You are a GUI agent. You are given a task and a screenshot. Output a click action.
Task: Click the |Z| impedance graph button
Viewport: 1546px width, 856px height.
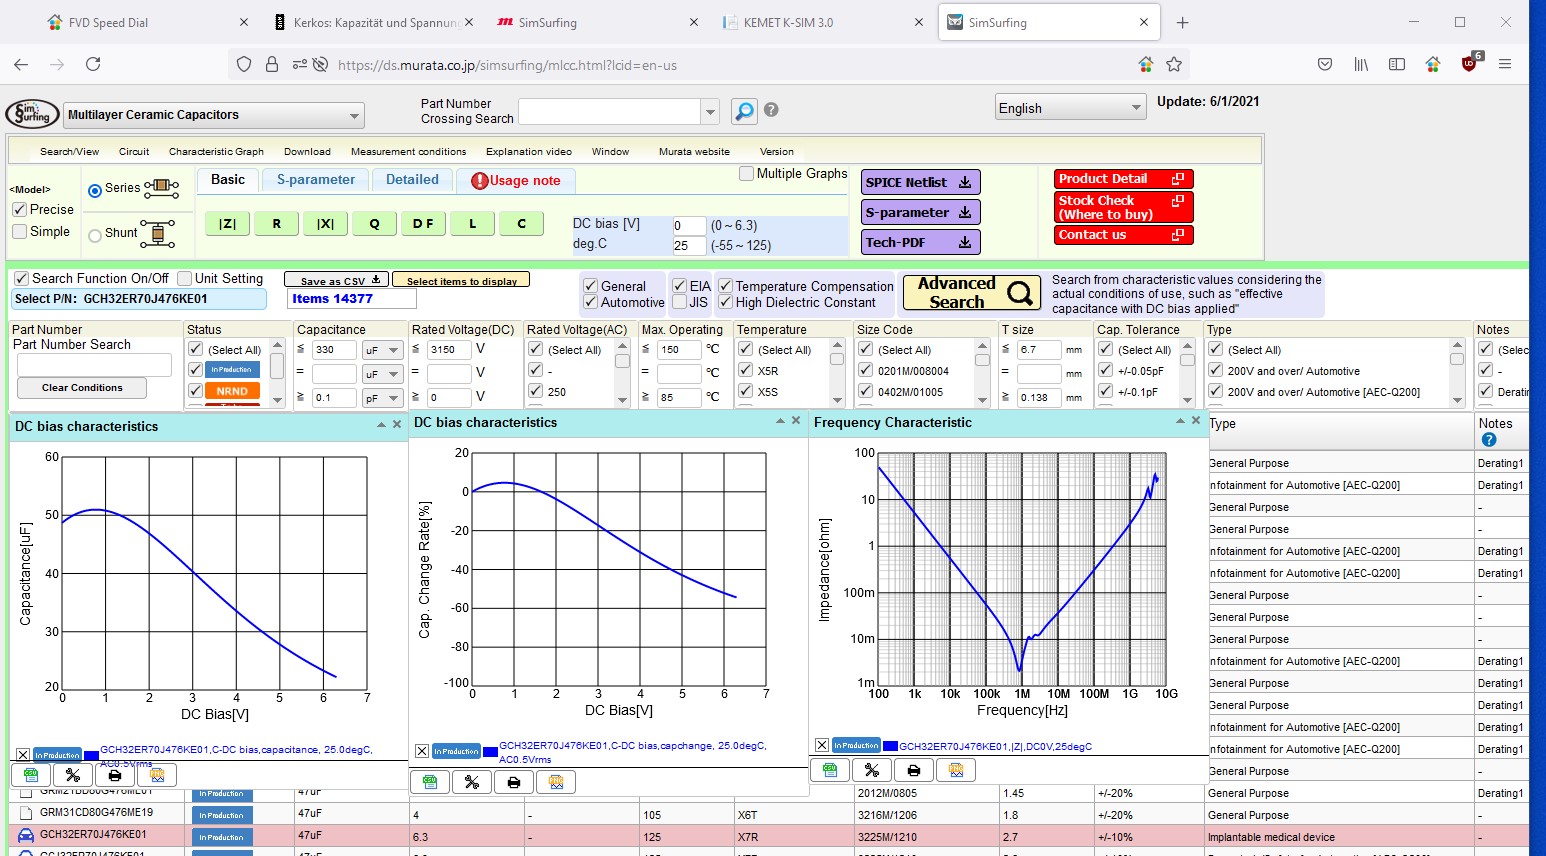point(228,224)
